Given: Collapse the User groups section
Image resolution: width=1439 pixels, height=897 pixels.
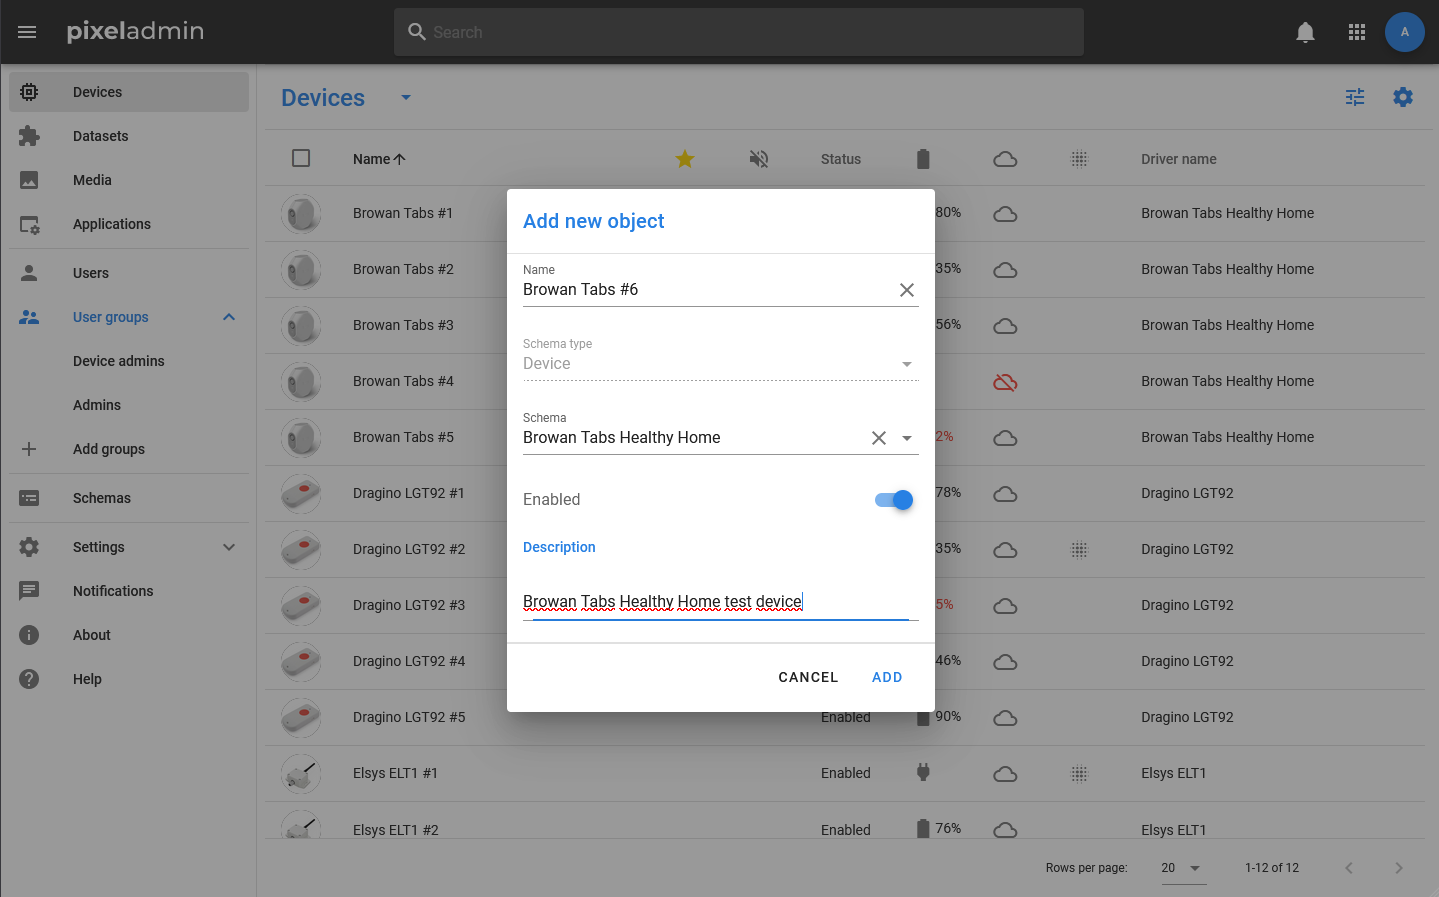Looking at the screenshot, I should click(x=229, y=317).
